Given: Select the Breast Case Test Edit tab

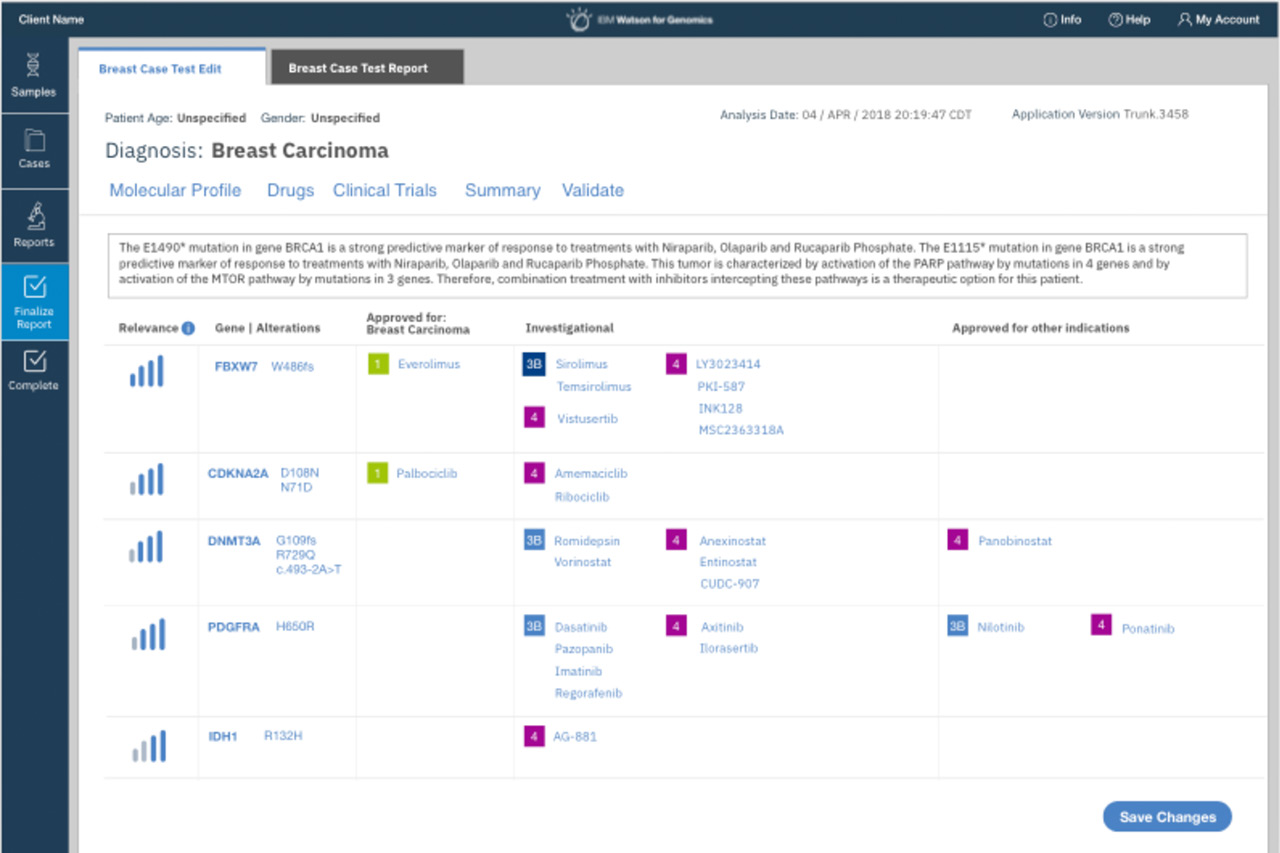Looking at the screenshot, I should (160, 69).
